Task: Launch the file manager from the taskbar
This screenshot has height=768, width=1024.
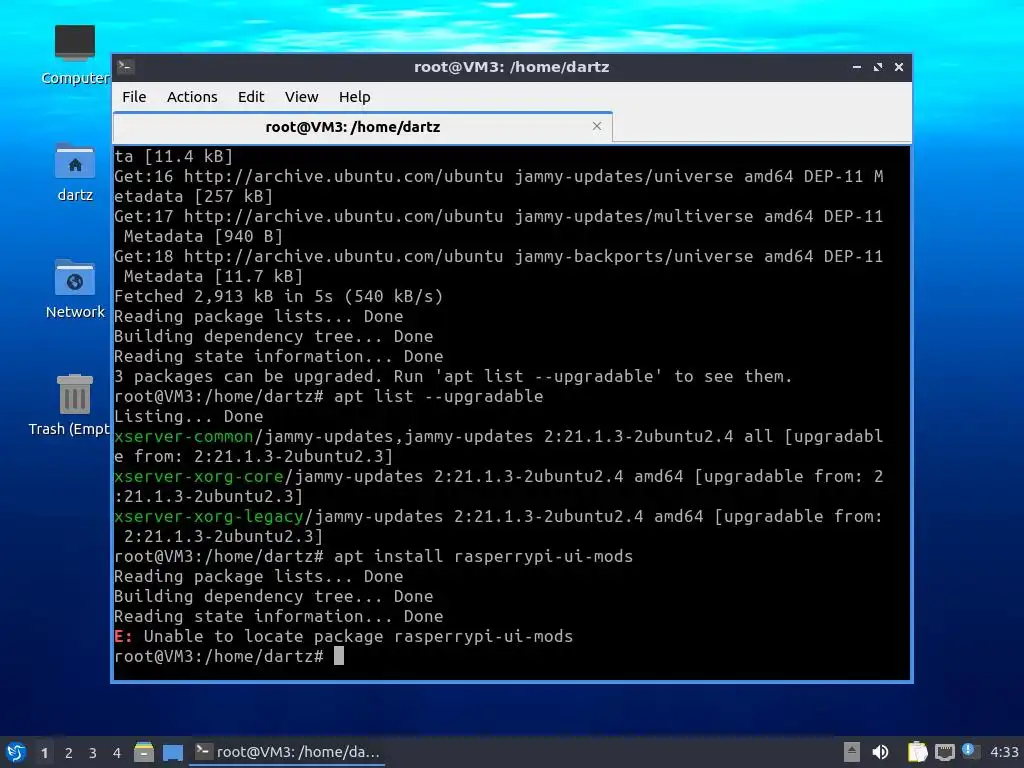Action: click(x=144, y=752)
